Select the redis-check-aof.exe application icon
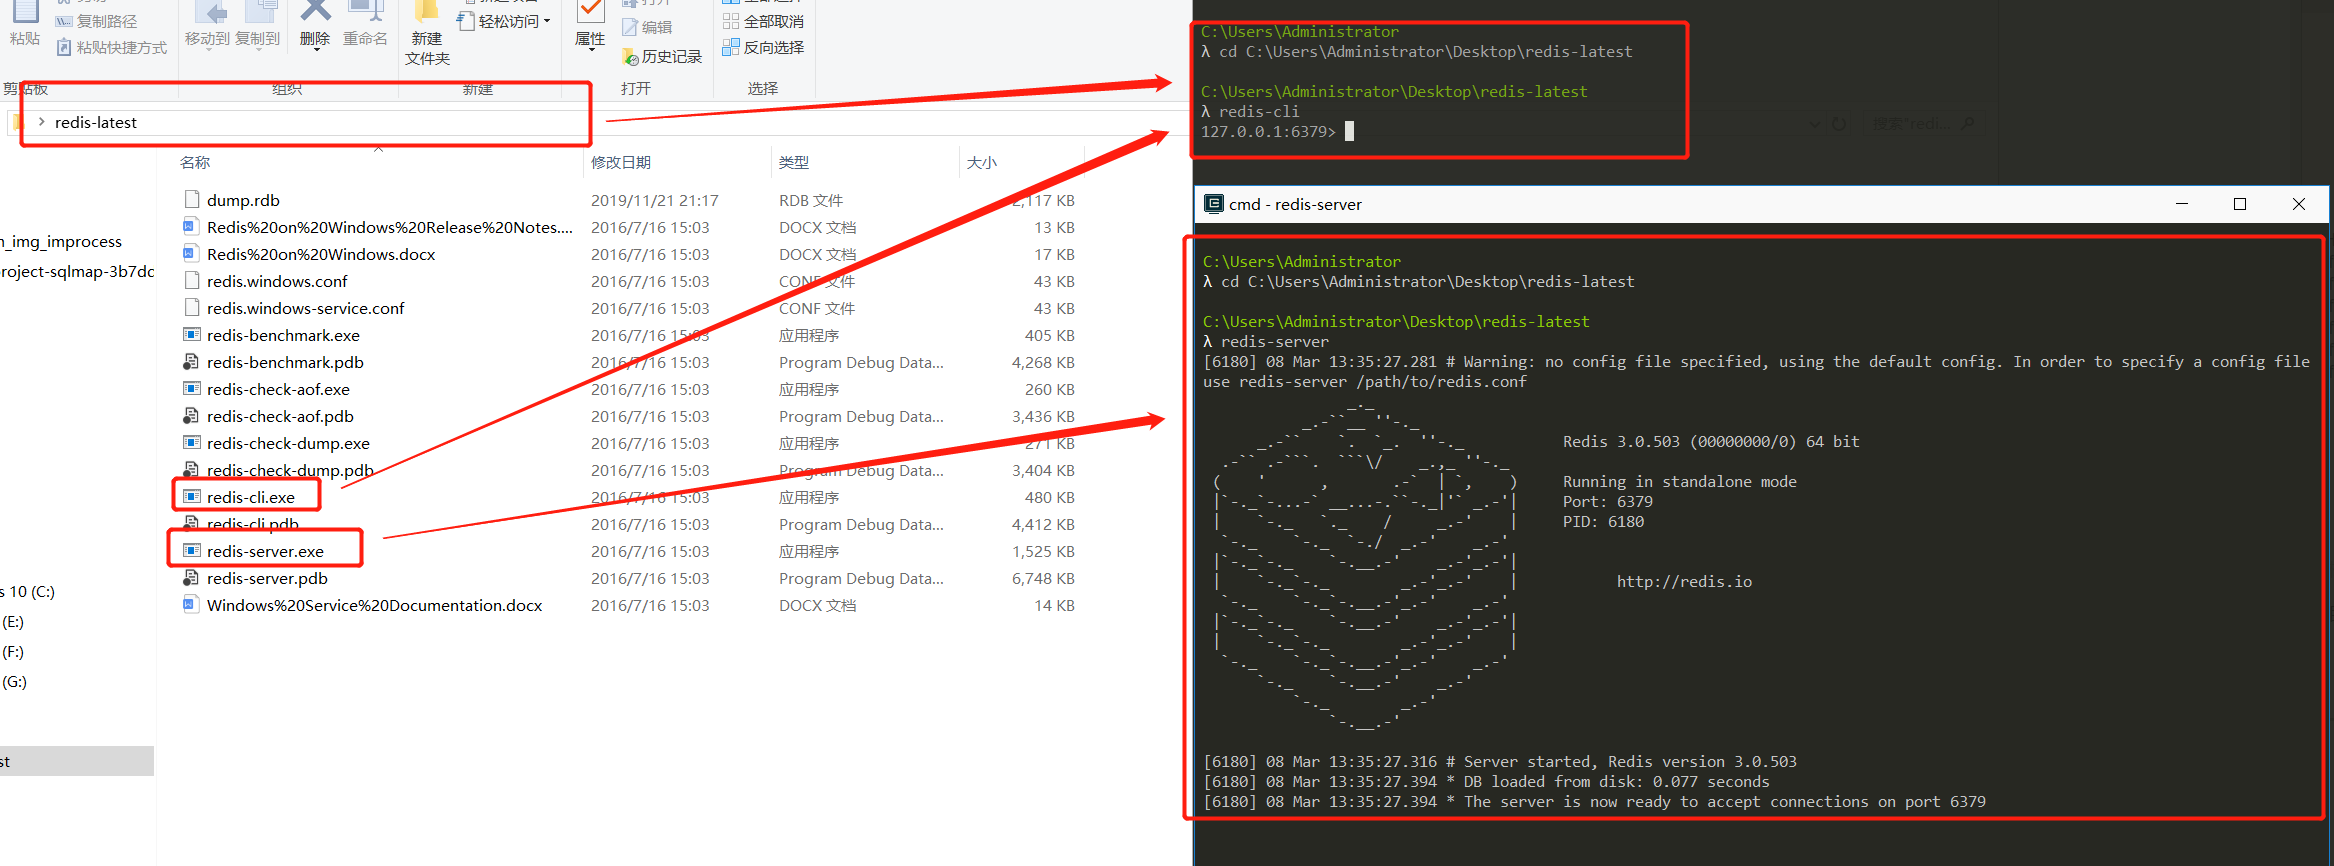Viewport: 2334px width, 866px height. pos(192,389)
